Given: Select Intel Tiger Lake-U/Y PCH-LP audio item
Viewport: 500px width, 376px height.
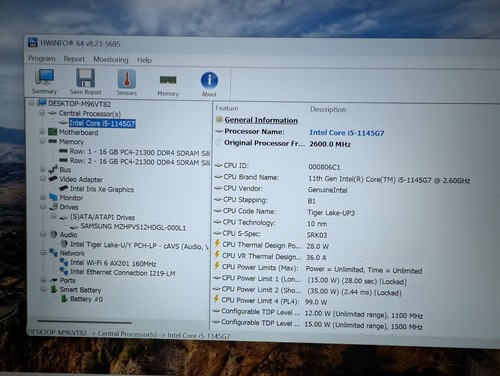Looking at the screenshot, I should pos(139,245).
